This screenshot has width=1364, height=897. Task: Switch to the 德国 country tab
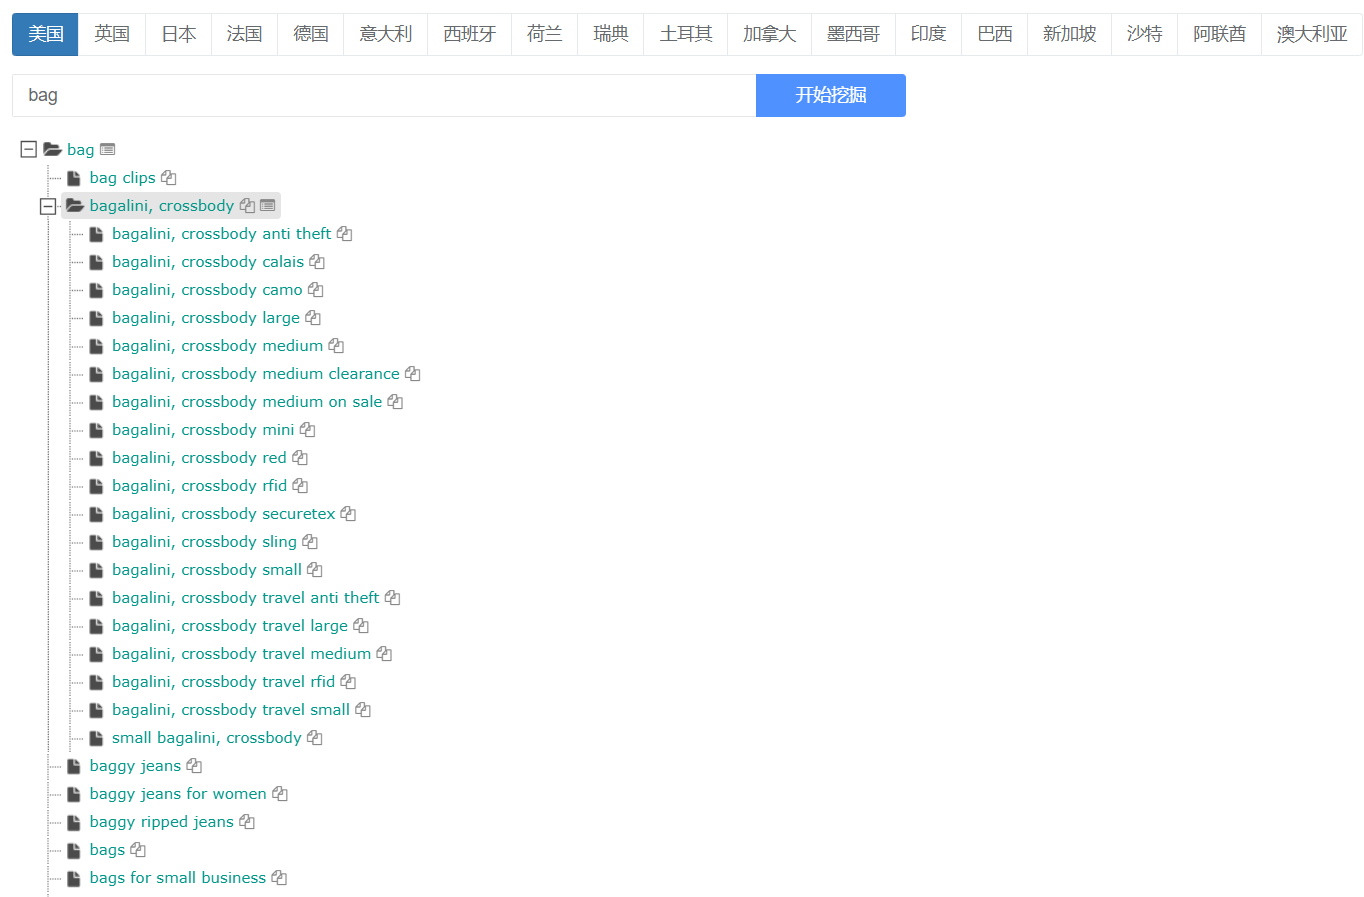pos(311,34)
